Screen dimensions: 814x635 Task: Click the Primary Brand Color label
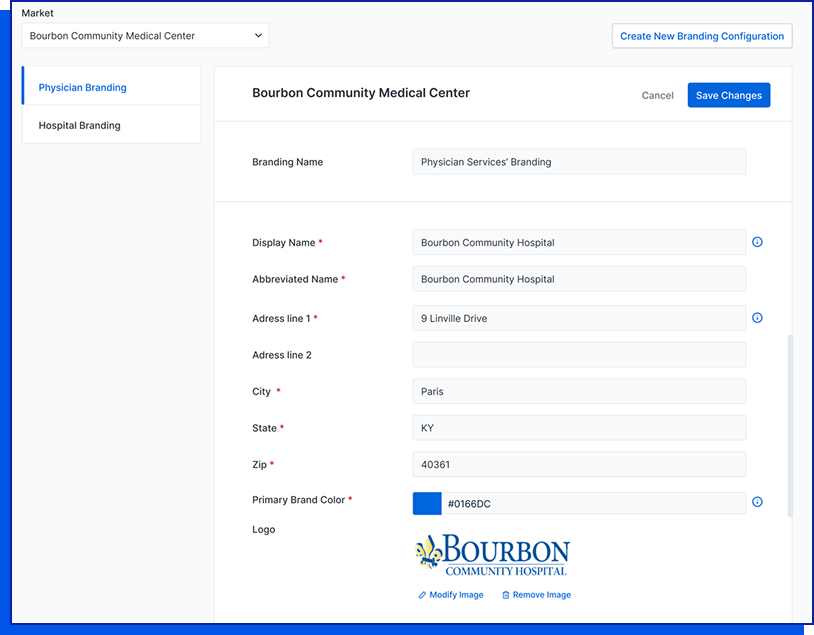click(x=299, y=499)
